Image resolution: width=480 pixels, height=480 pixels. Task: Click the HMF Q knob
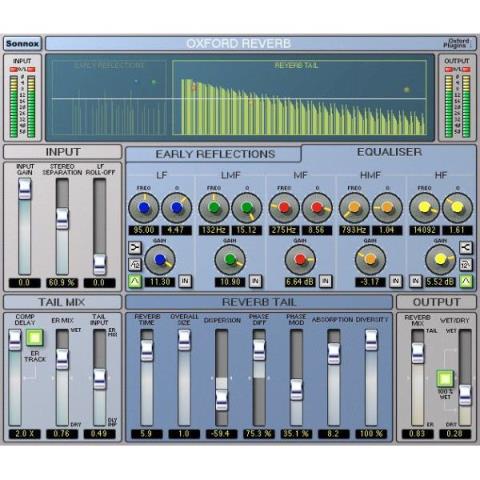click(x=387, y=208)
